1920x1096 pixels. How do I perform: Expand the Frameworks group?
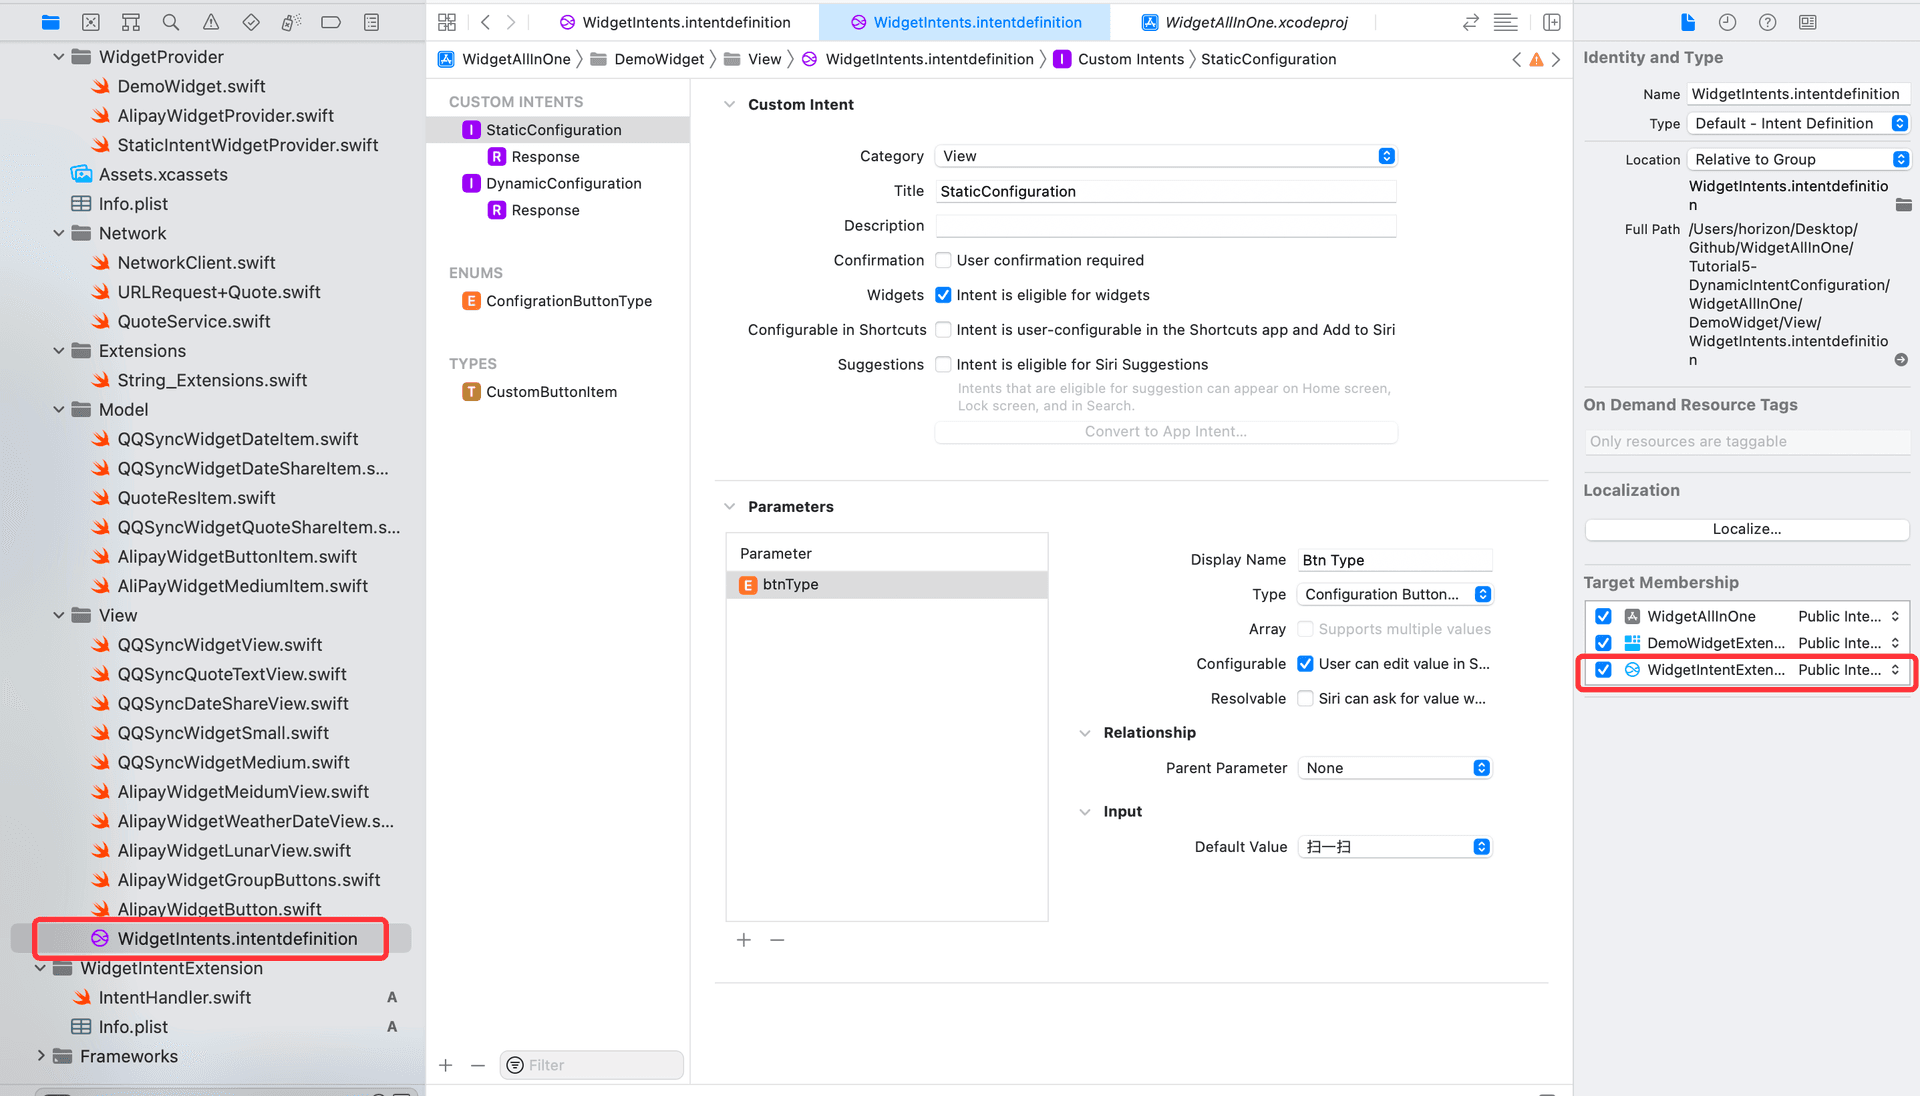[40, 1056]
